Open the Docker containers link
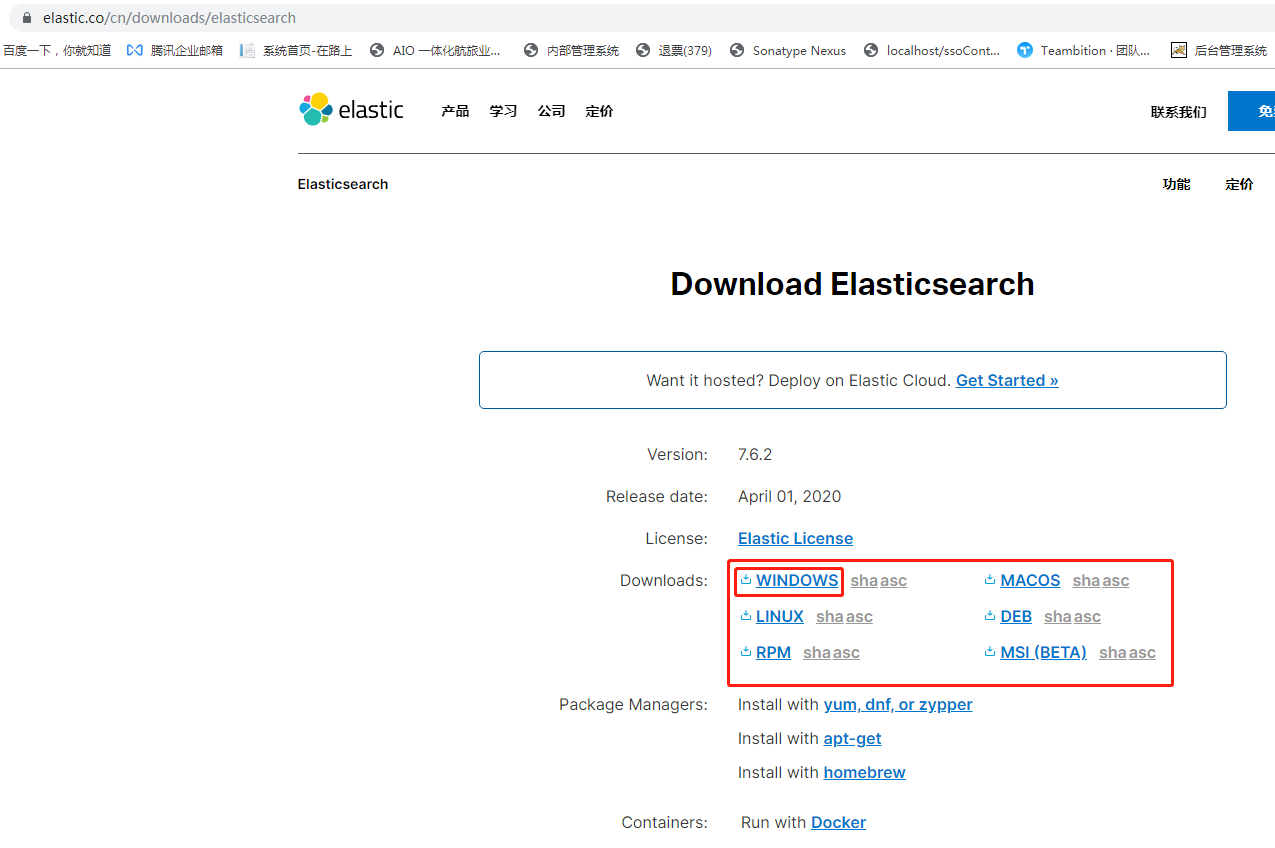Screen dimensions: 1275x848 (x=838, y=822)
